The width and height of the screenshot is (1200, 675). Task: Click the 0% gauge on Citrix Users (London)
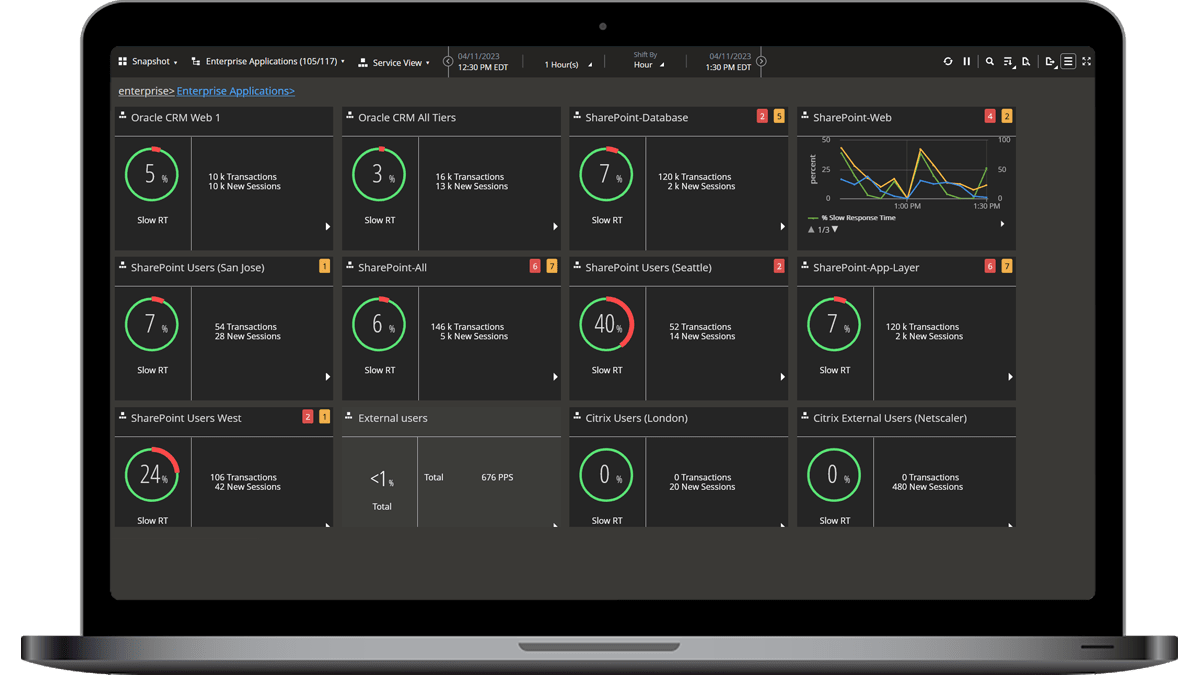click(x=607, y=475)
